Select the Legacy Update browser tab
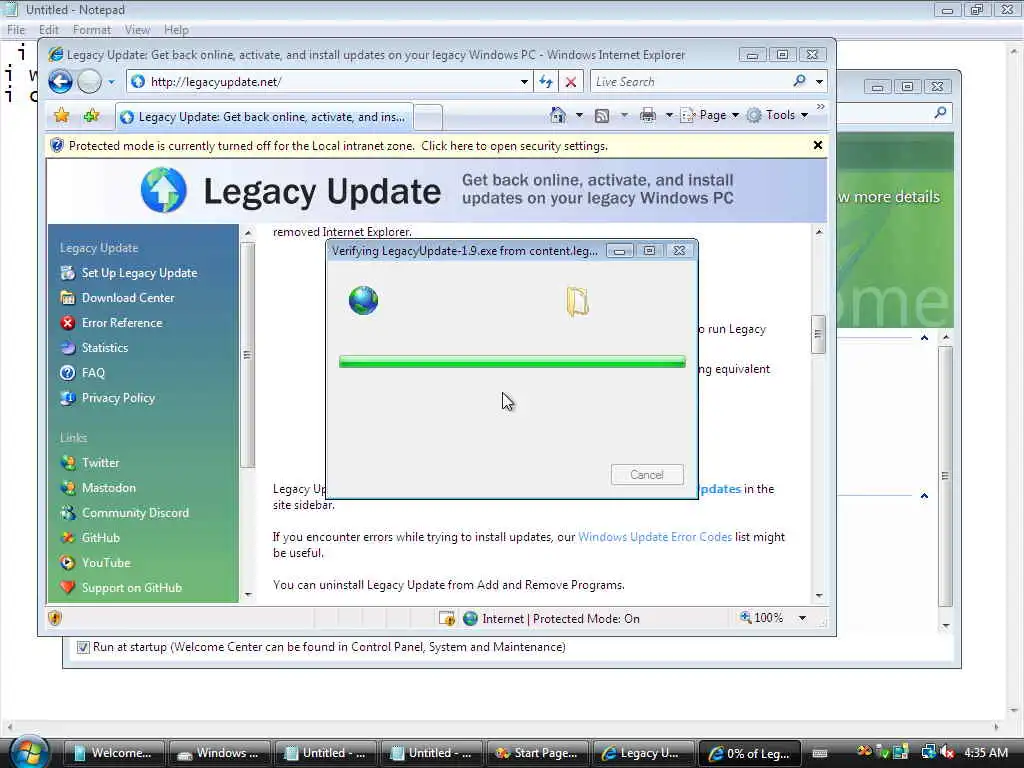Viewport: 1024px width, 768px height. [x=264, y=117]
